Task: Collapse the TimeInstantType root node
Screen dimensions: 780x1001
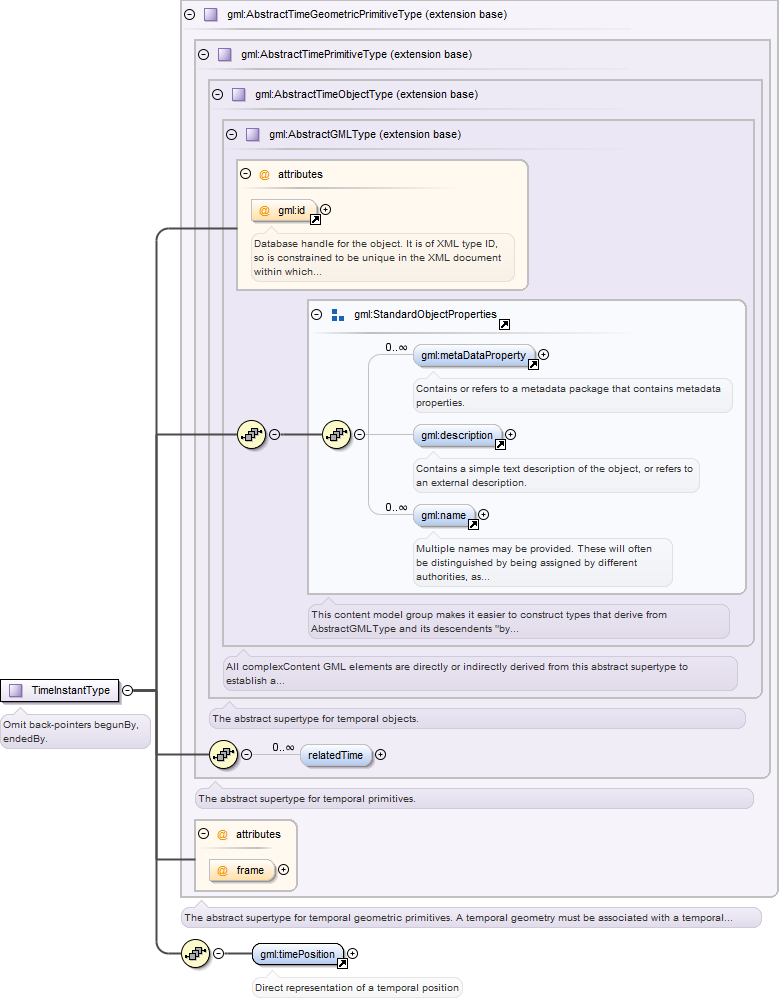Action: pyautogui.click(x=128, y=690)
